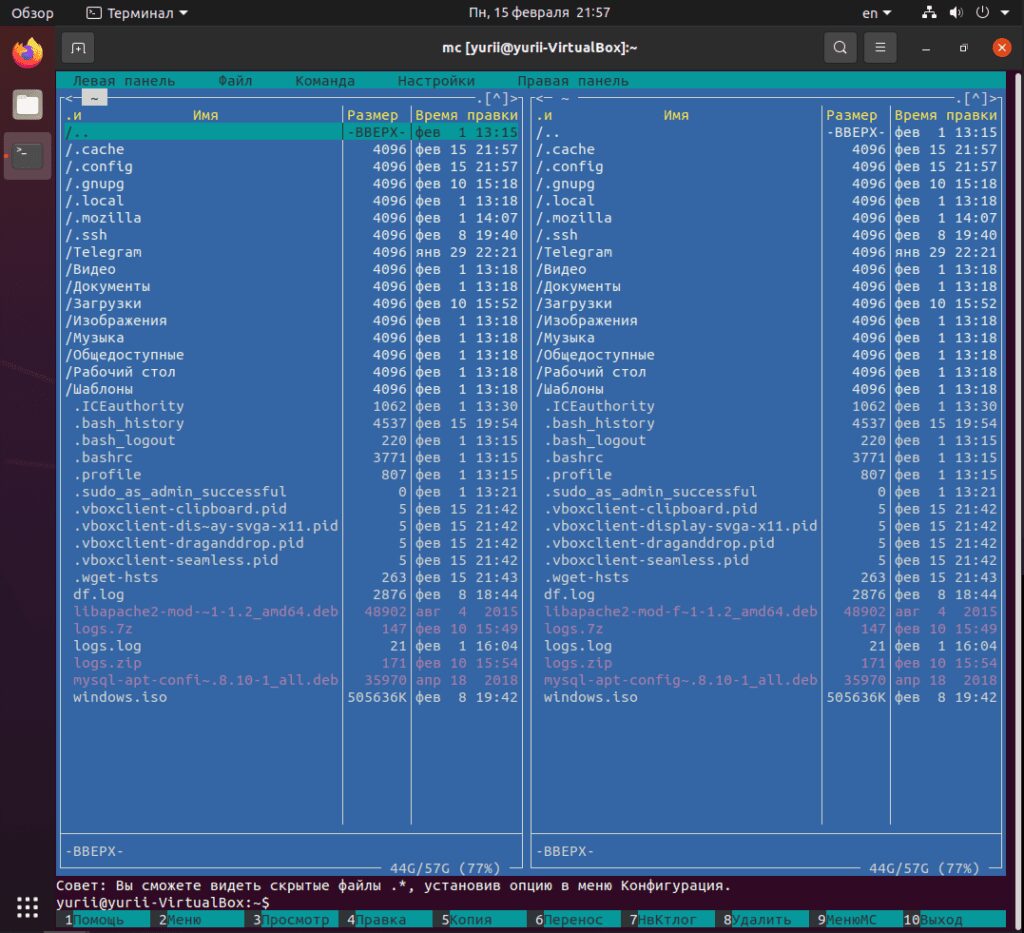Open the terminal hamburger menu
Image resolution: width=1024 pixels, height=933 pixels.
880,47
